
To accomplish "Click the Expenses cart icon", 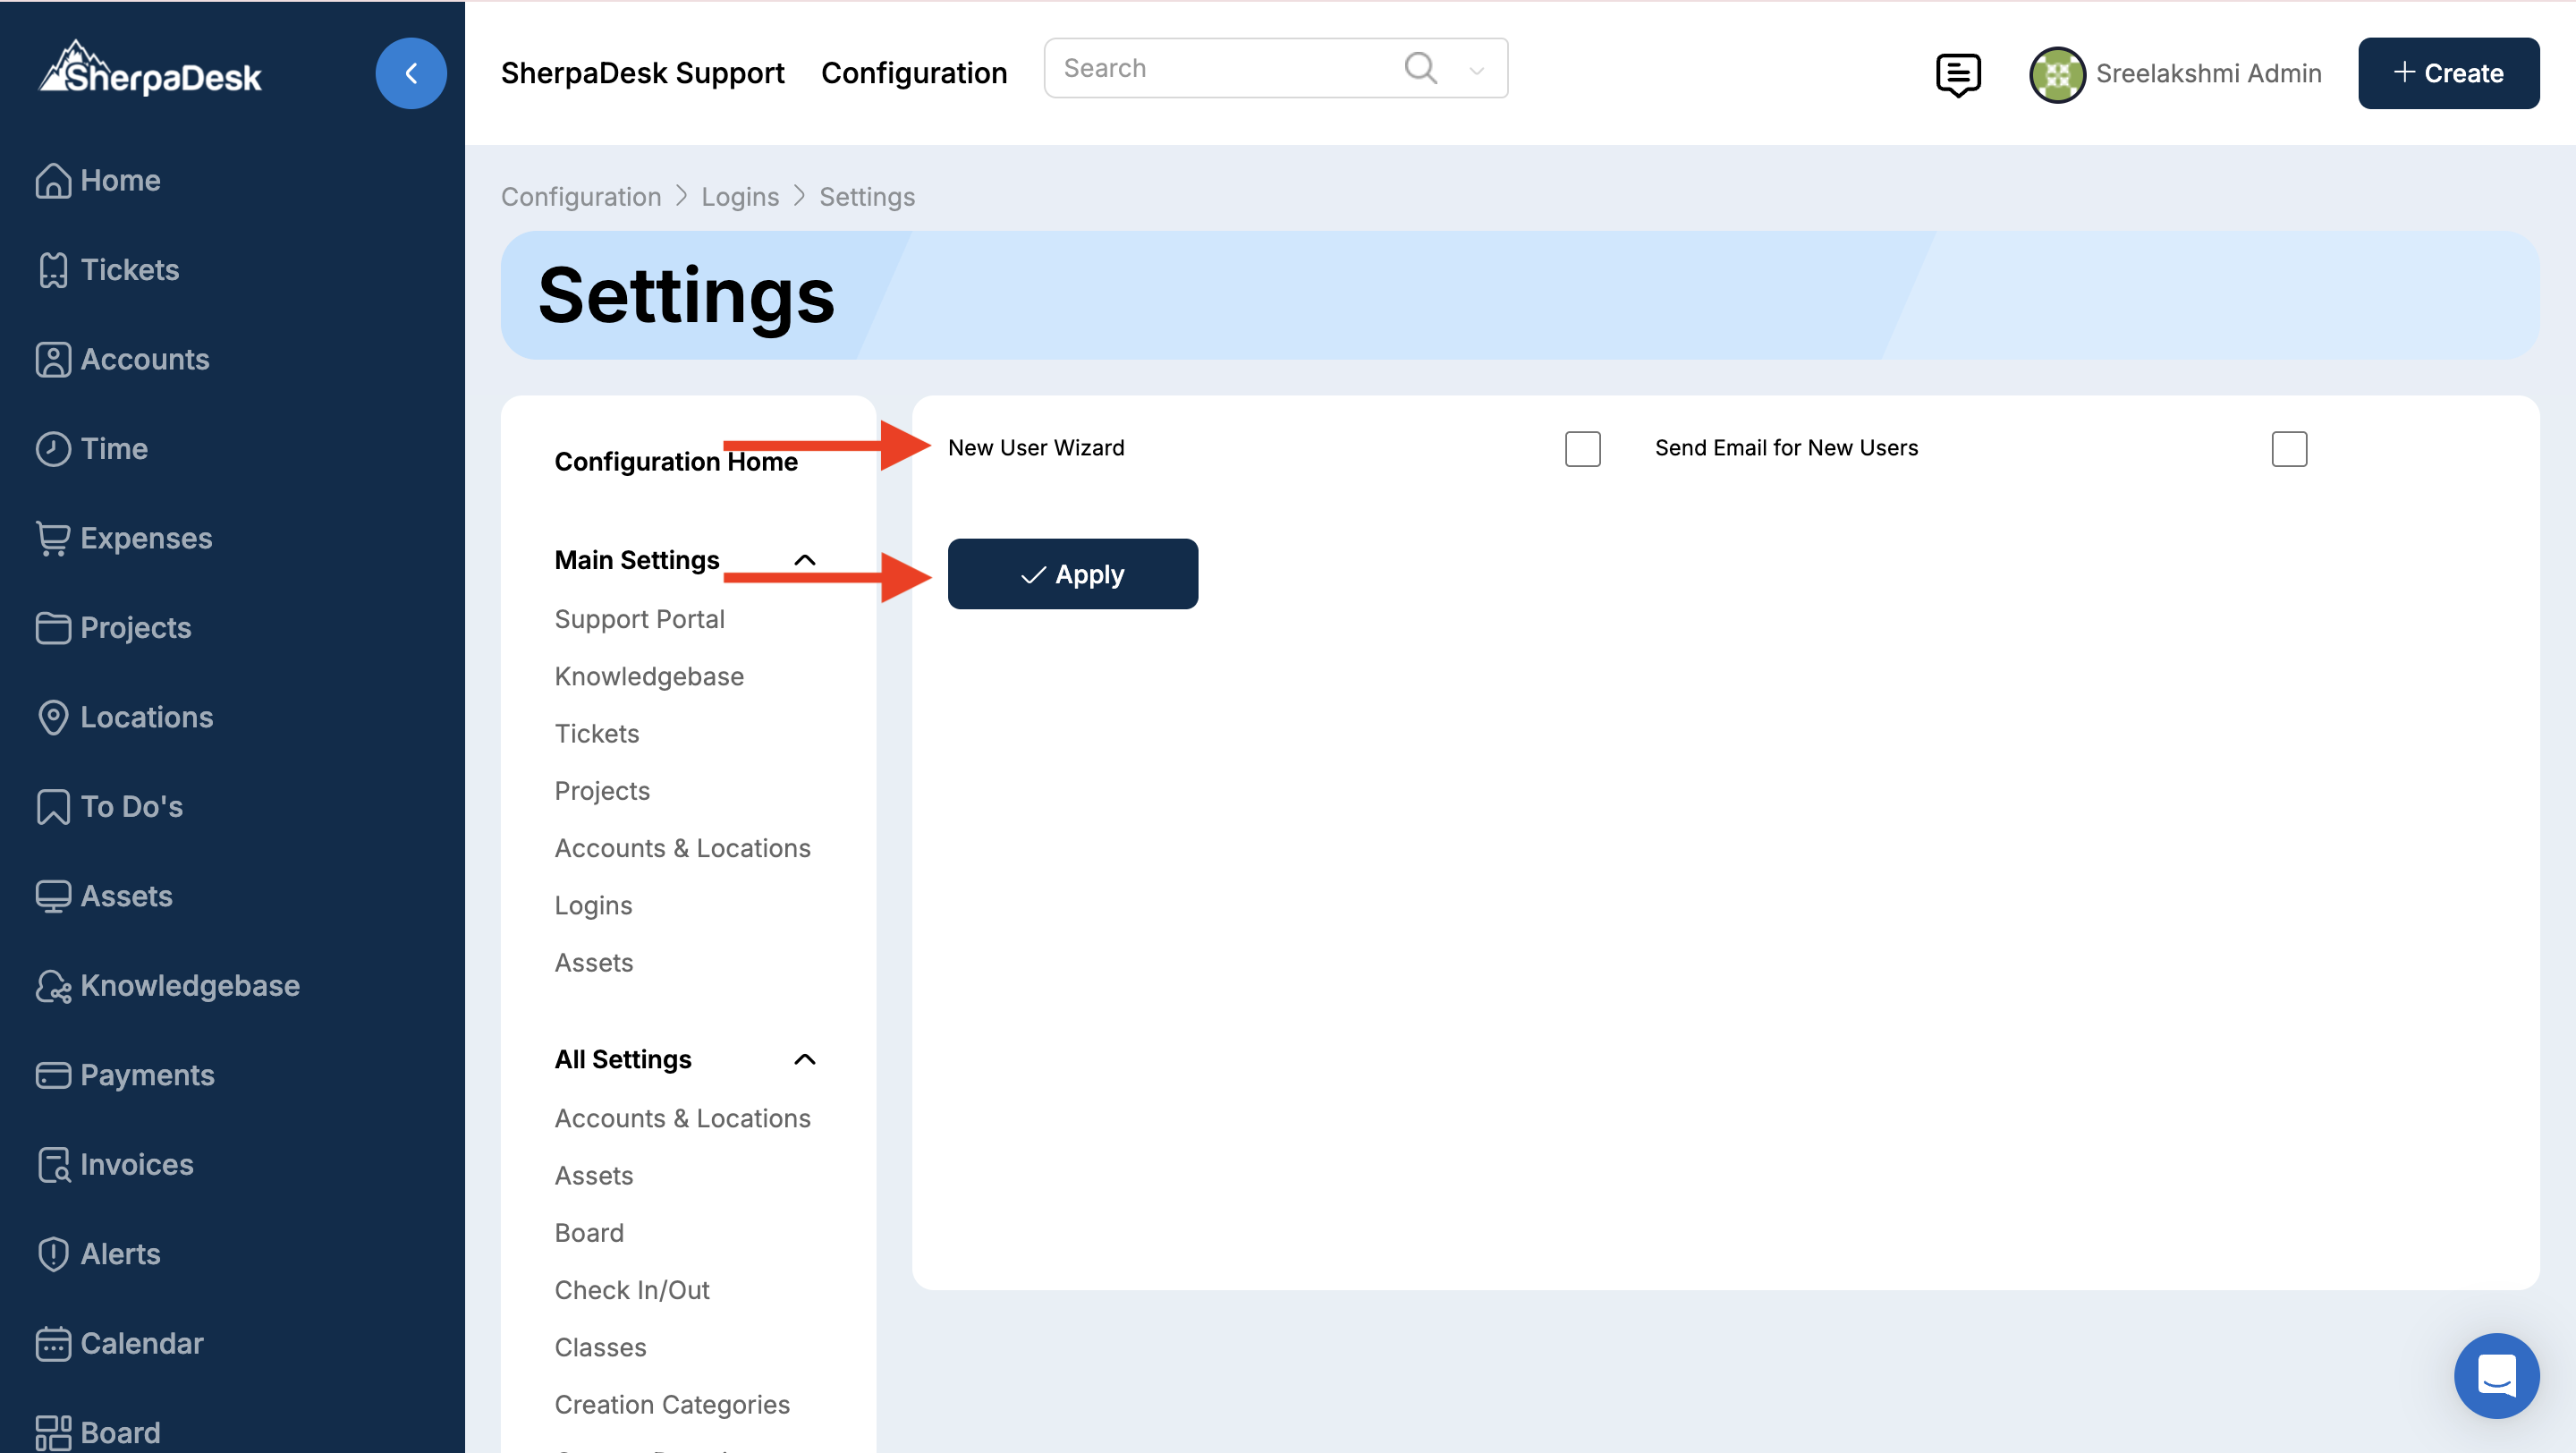I will [x=53, y=539].
